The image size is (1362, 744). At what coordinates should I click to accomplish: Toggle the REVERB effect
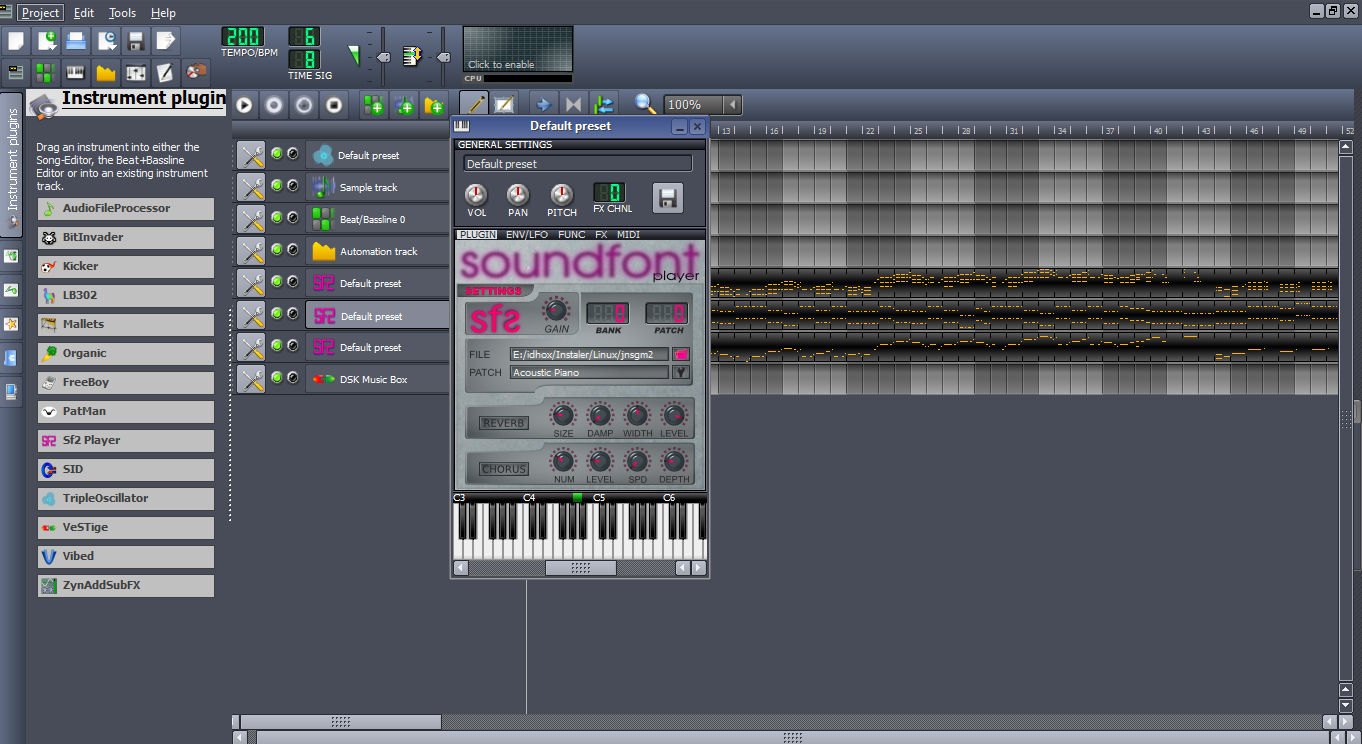point(503,423)
